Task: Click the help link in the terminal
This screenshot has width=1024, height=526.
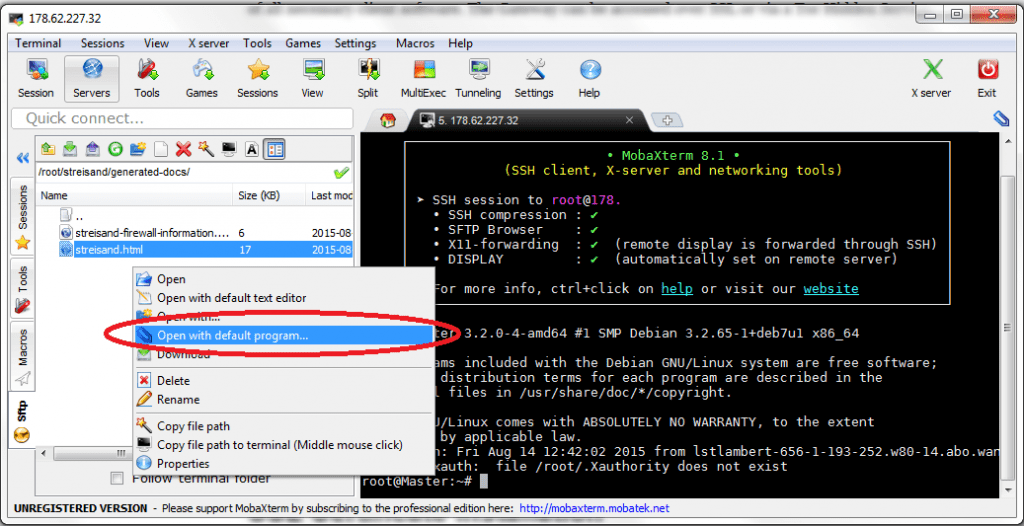Action: tap(677, 288)
